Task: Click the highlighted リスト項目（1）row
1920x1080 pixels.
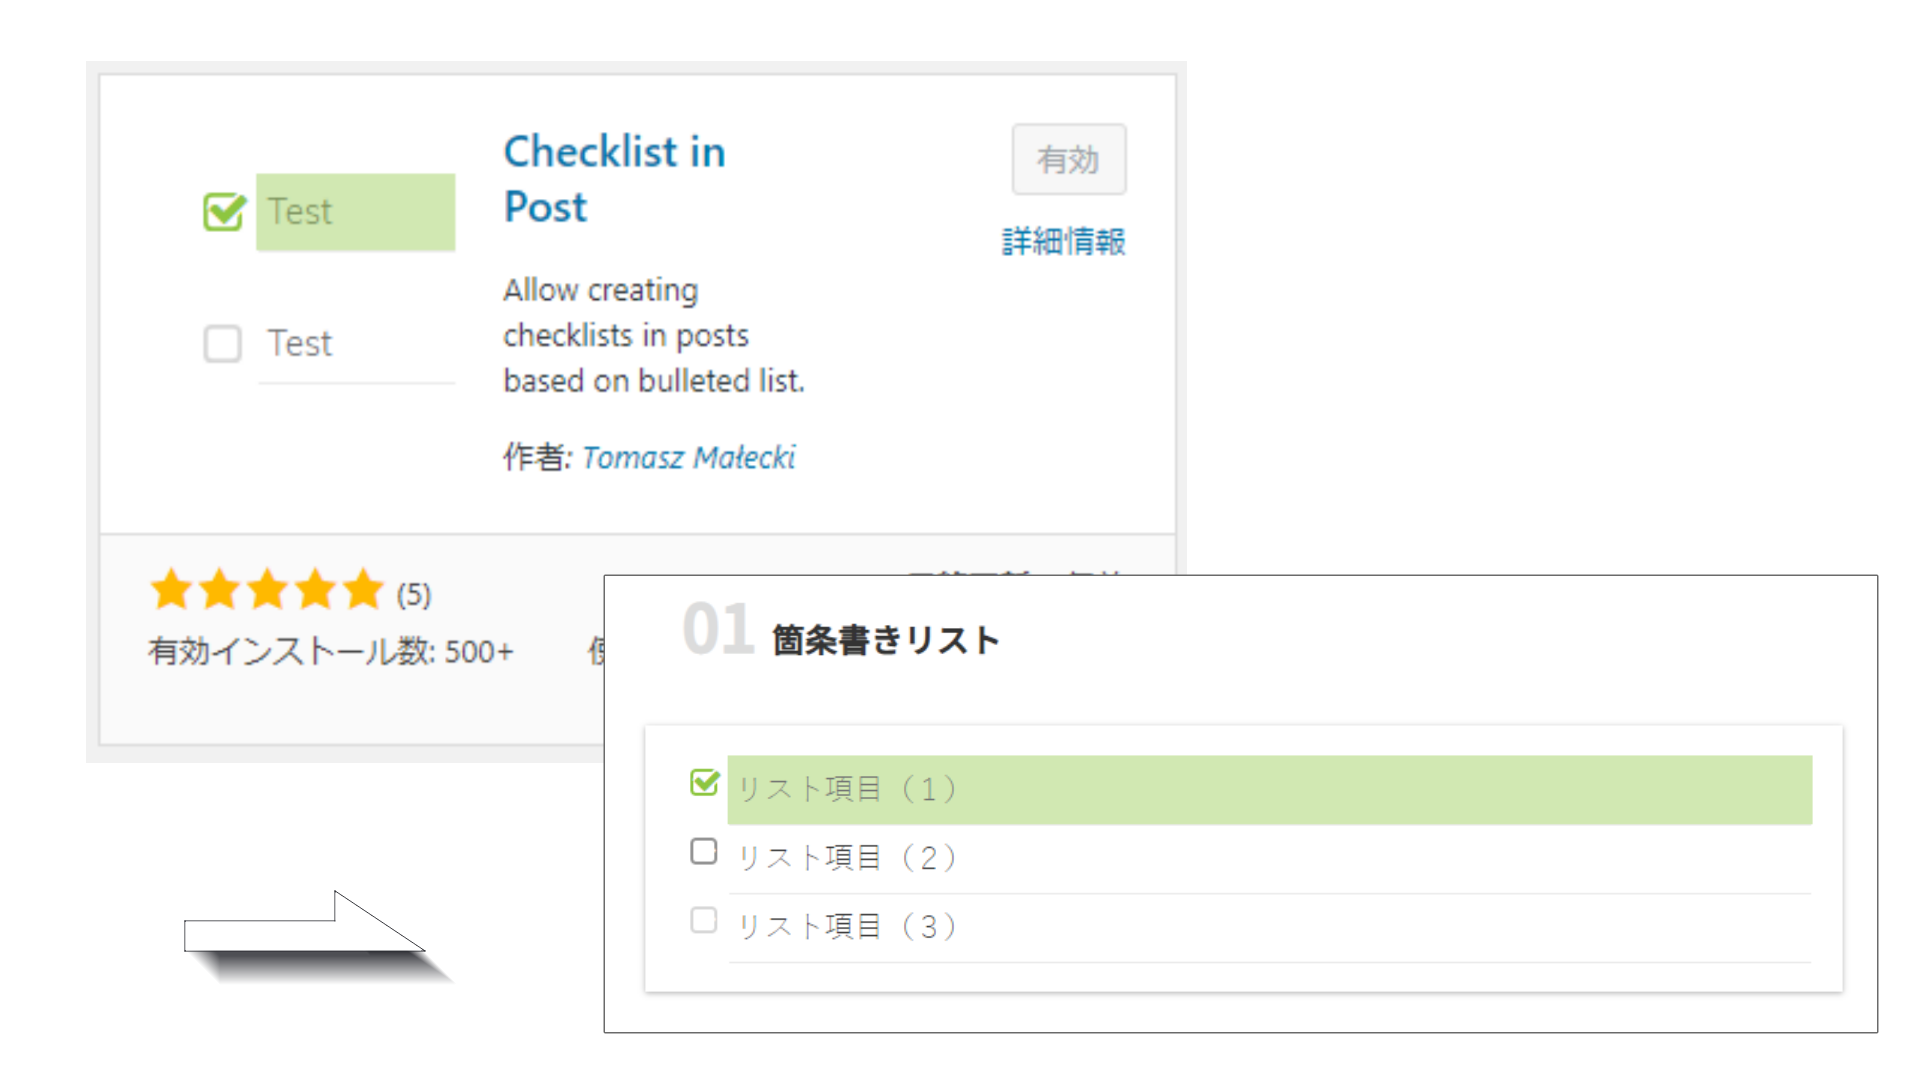Action: (x=1268, y=790)
